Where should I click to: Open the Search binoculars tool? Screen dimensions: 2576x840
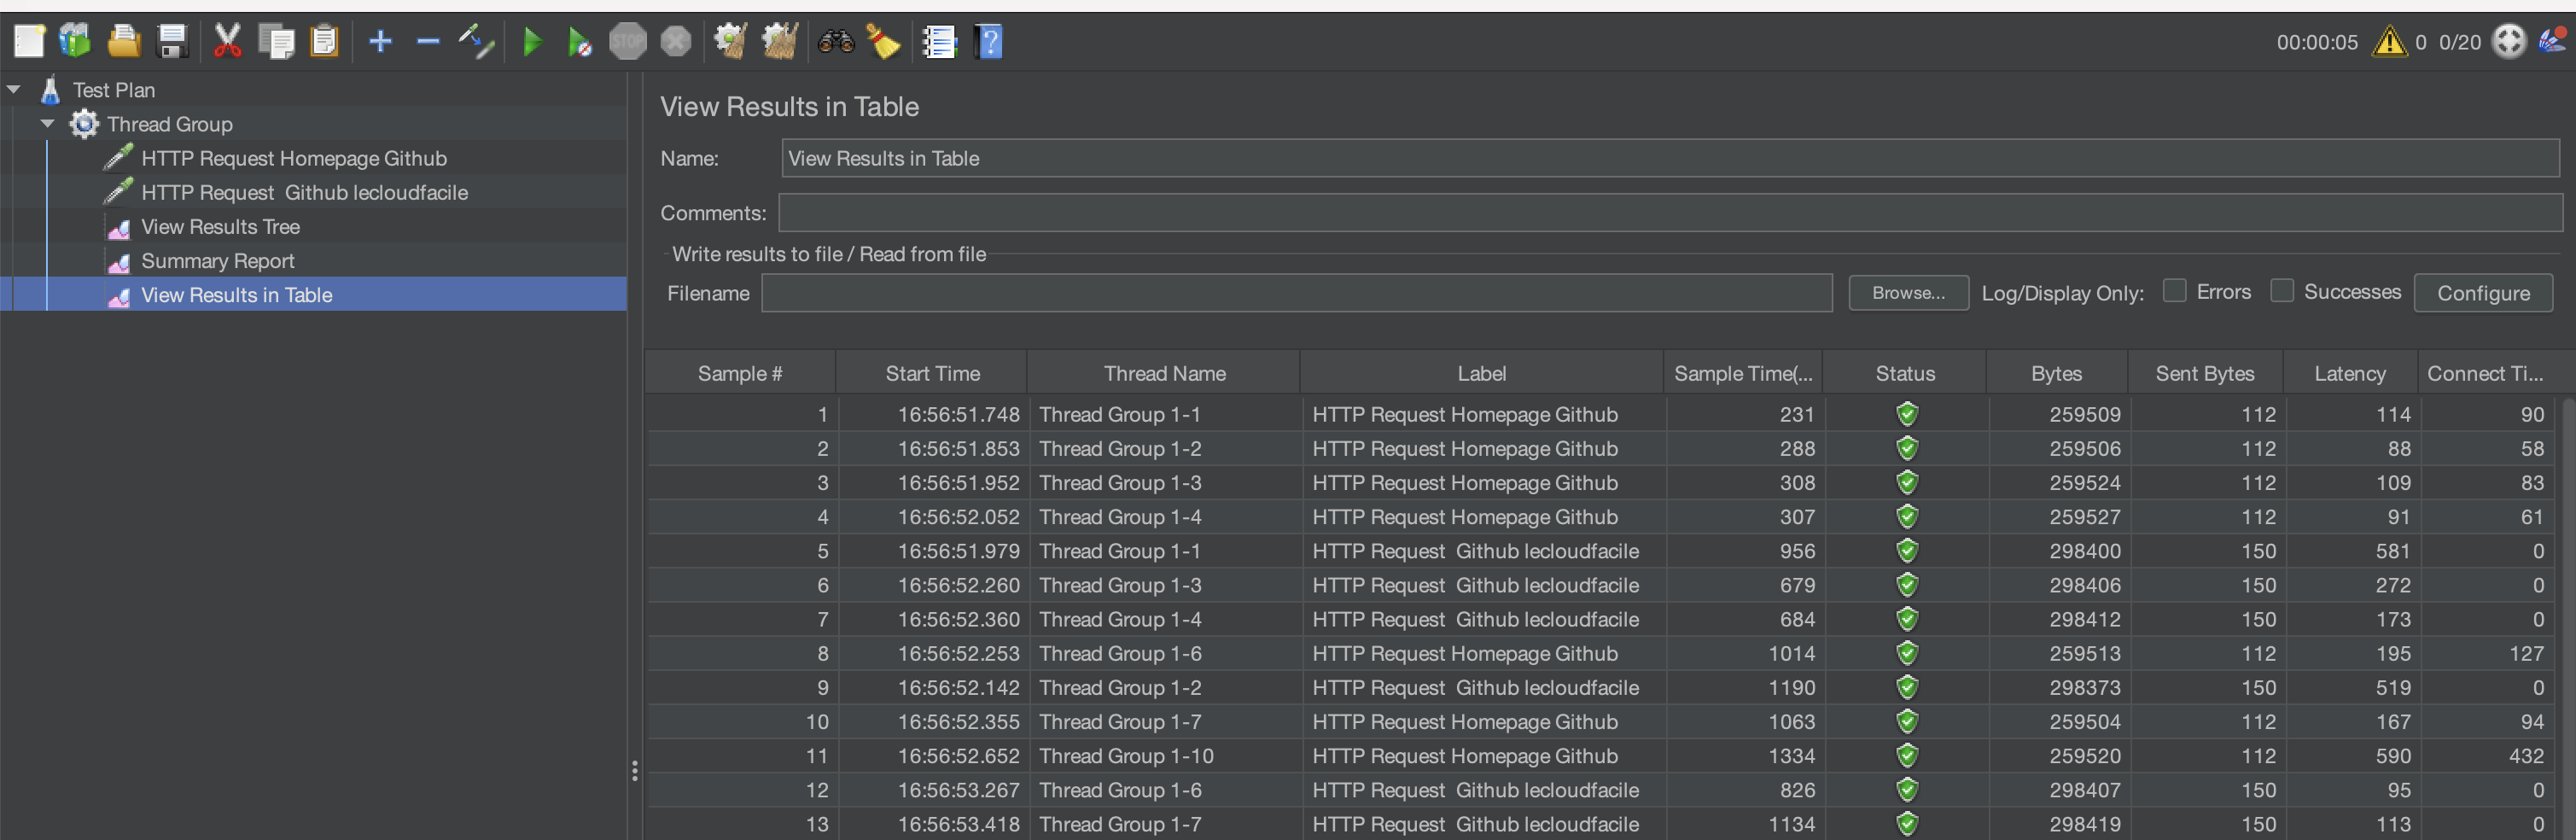pos(836,42)
